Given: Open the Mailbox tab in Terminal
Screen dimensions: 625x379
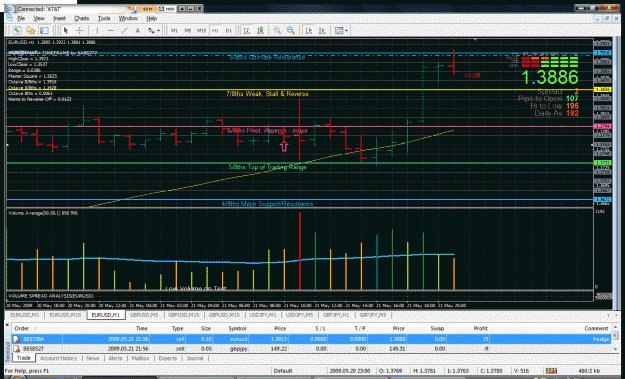Looking at the screenshot, I should tap(140, 358).
